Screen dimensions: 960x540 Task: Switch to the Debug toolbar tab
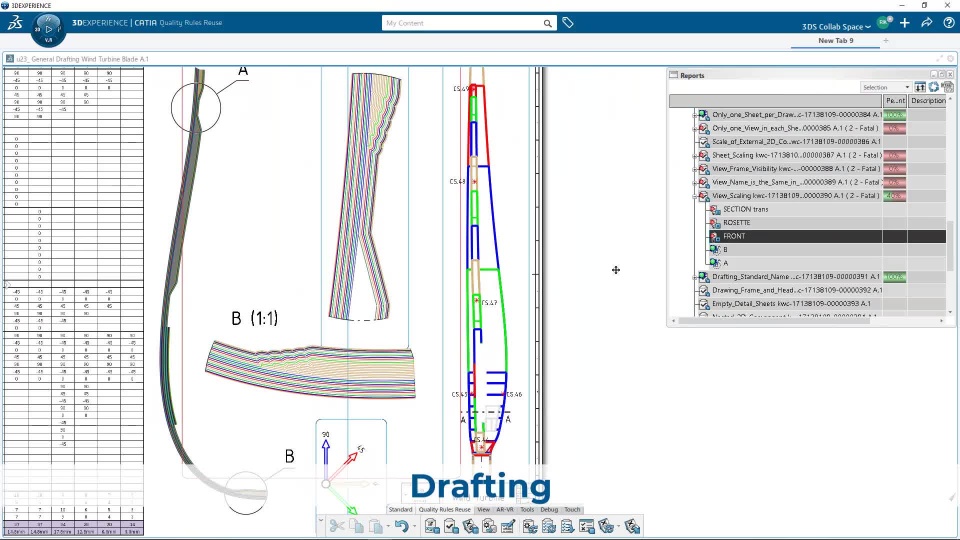click(549, 509)
